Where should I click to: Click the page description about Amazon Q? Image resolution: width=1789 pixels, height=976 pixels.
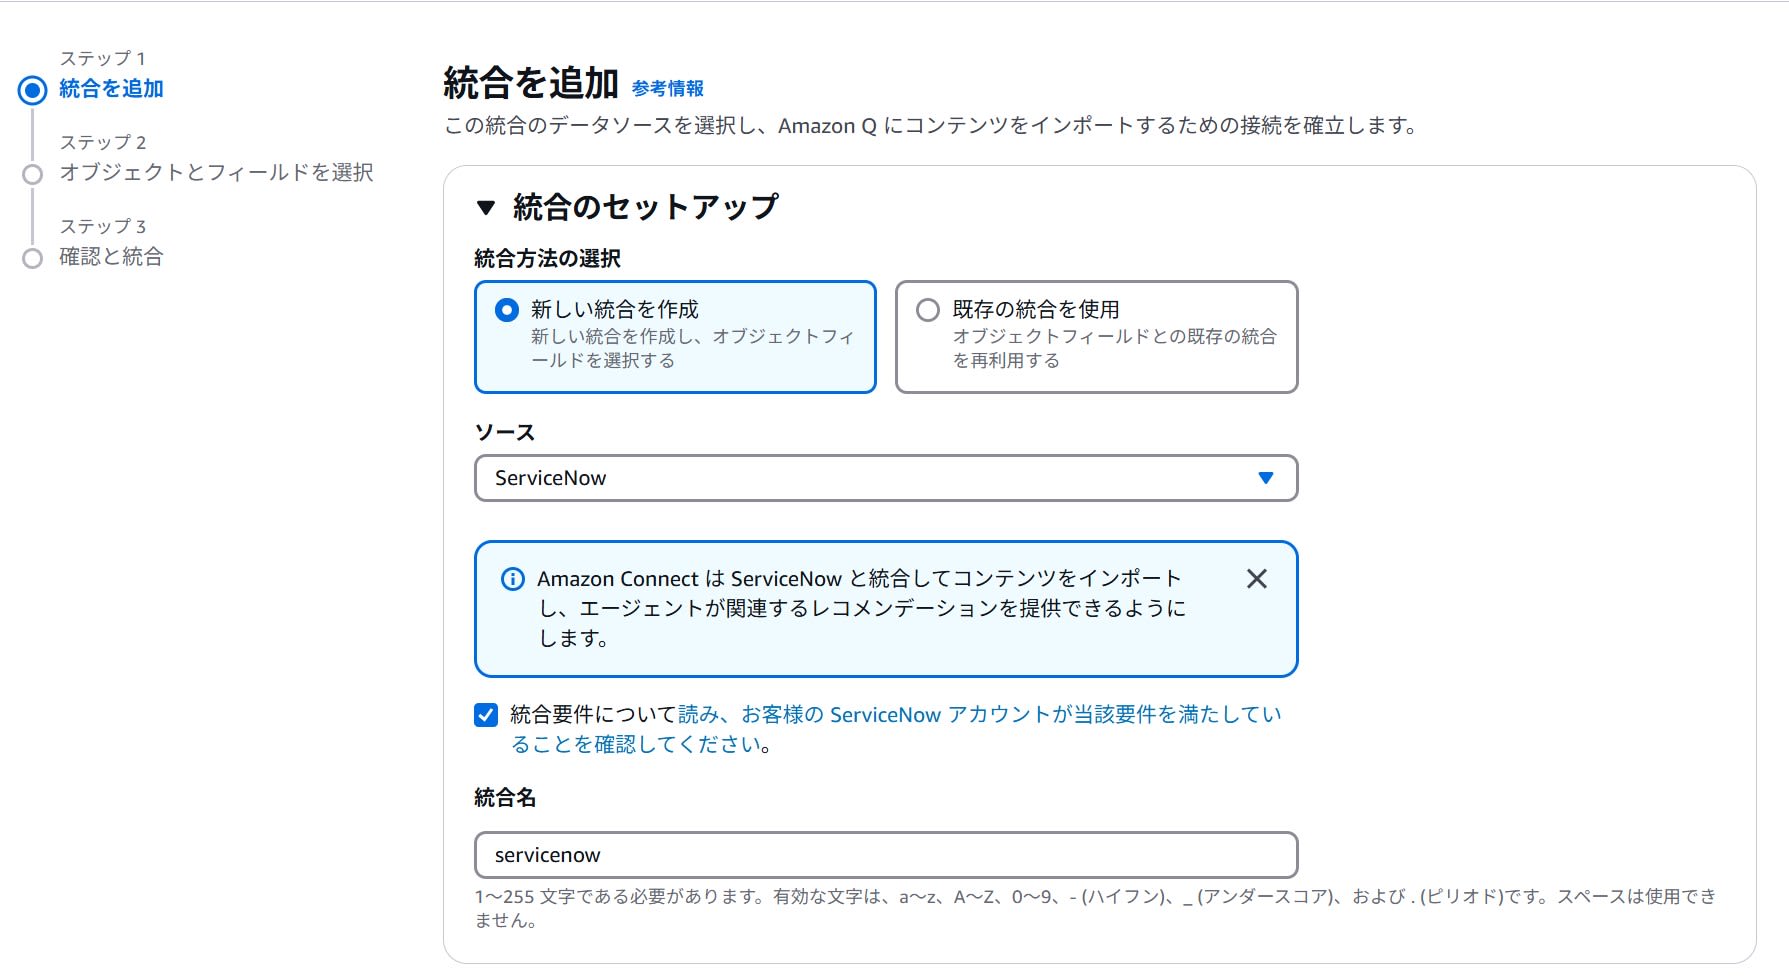(x=930, y=126)
